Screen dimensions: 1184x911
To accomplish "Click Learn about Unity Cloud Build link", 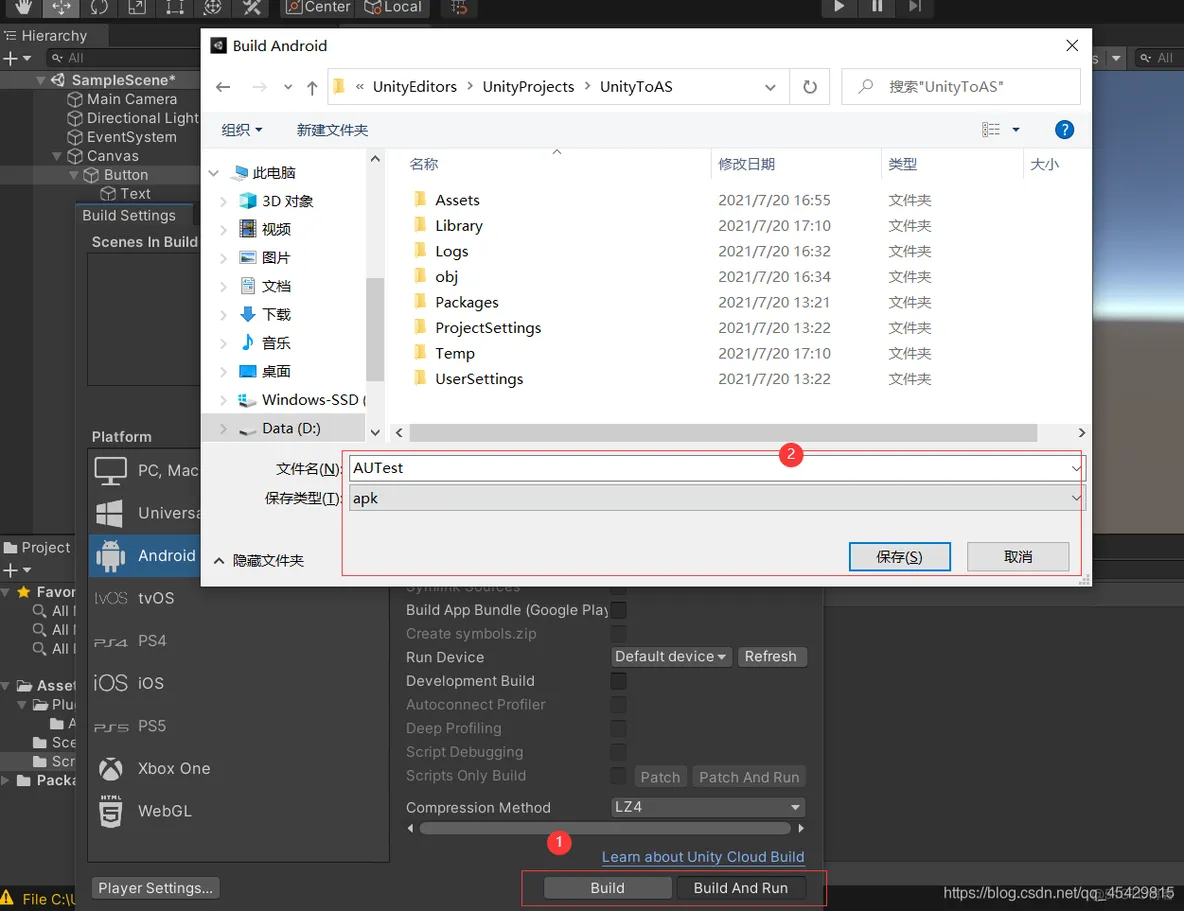I will coord(702,857).
